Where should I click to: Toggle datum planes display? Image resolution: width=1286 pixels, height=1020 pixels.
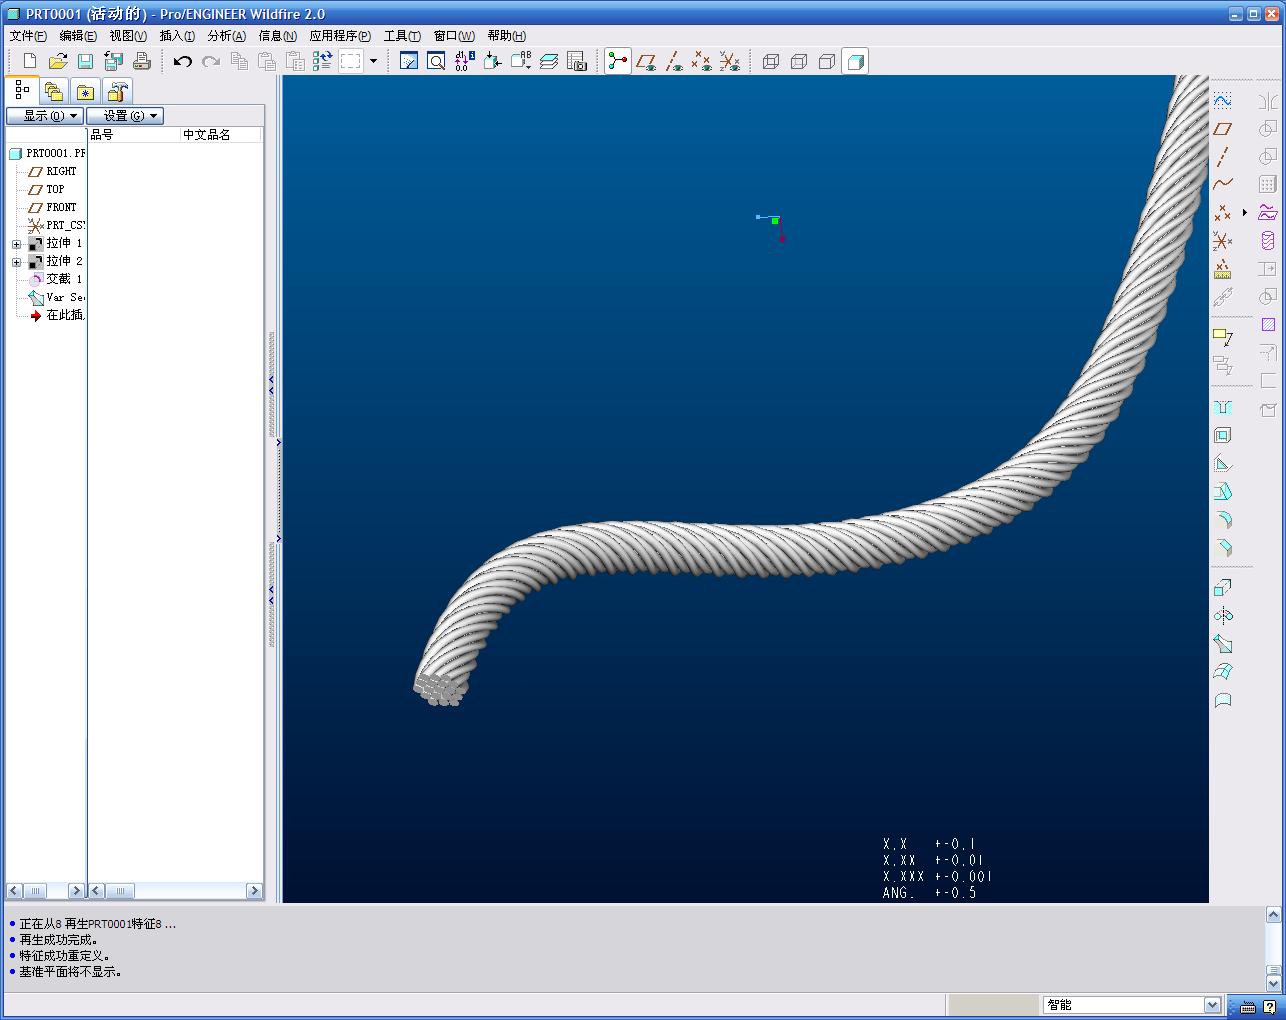pos(646,61)
